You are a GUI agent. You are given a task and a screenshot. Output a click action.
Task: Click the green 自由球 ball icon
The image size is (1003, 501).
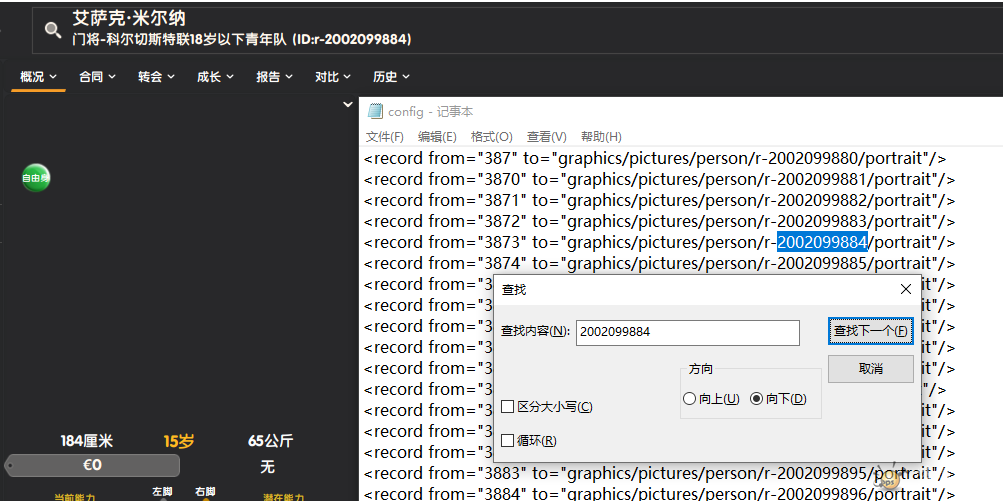[x=36, y=178]
